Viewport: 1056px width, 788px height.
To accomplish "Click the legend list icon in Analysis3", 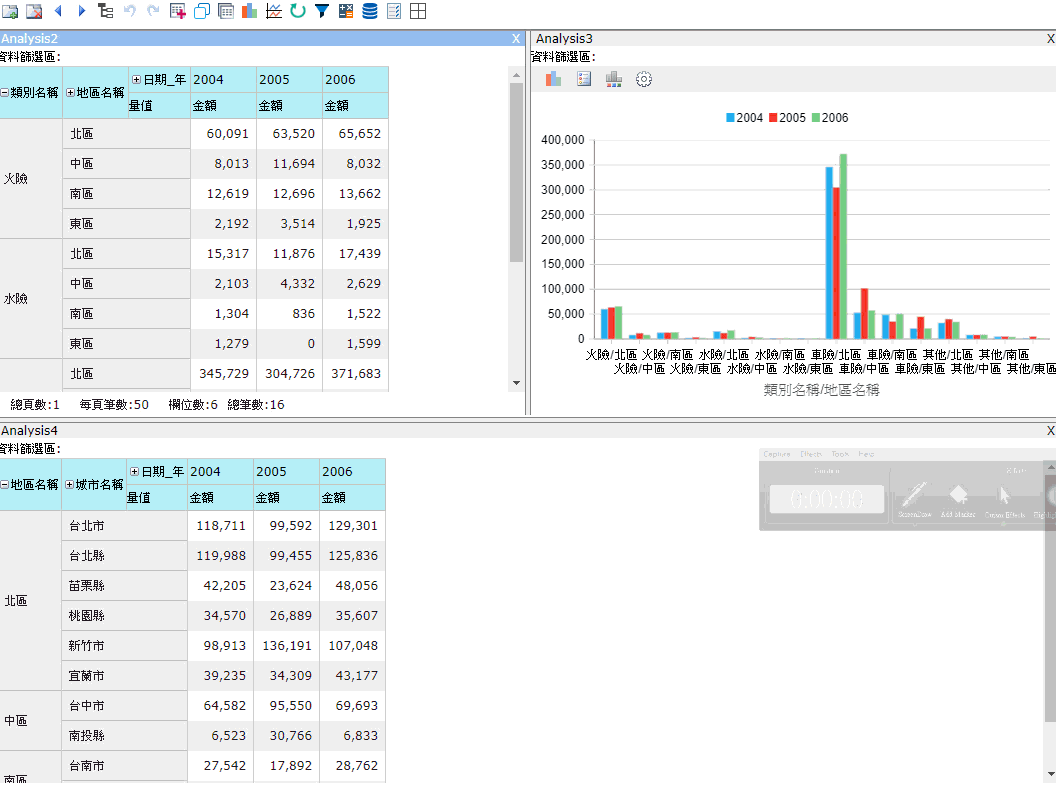I will click(x=584, y=79).
